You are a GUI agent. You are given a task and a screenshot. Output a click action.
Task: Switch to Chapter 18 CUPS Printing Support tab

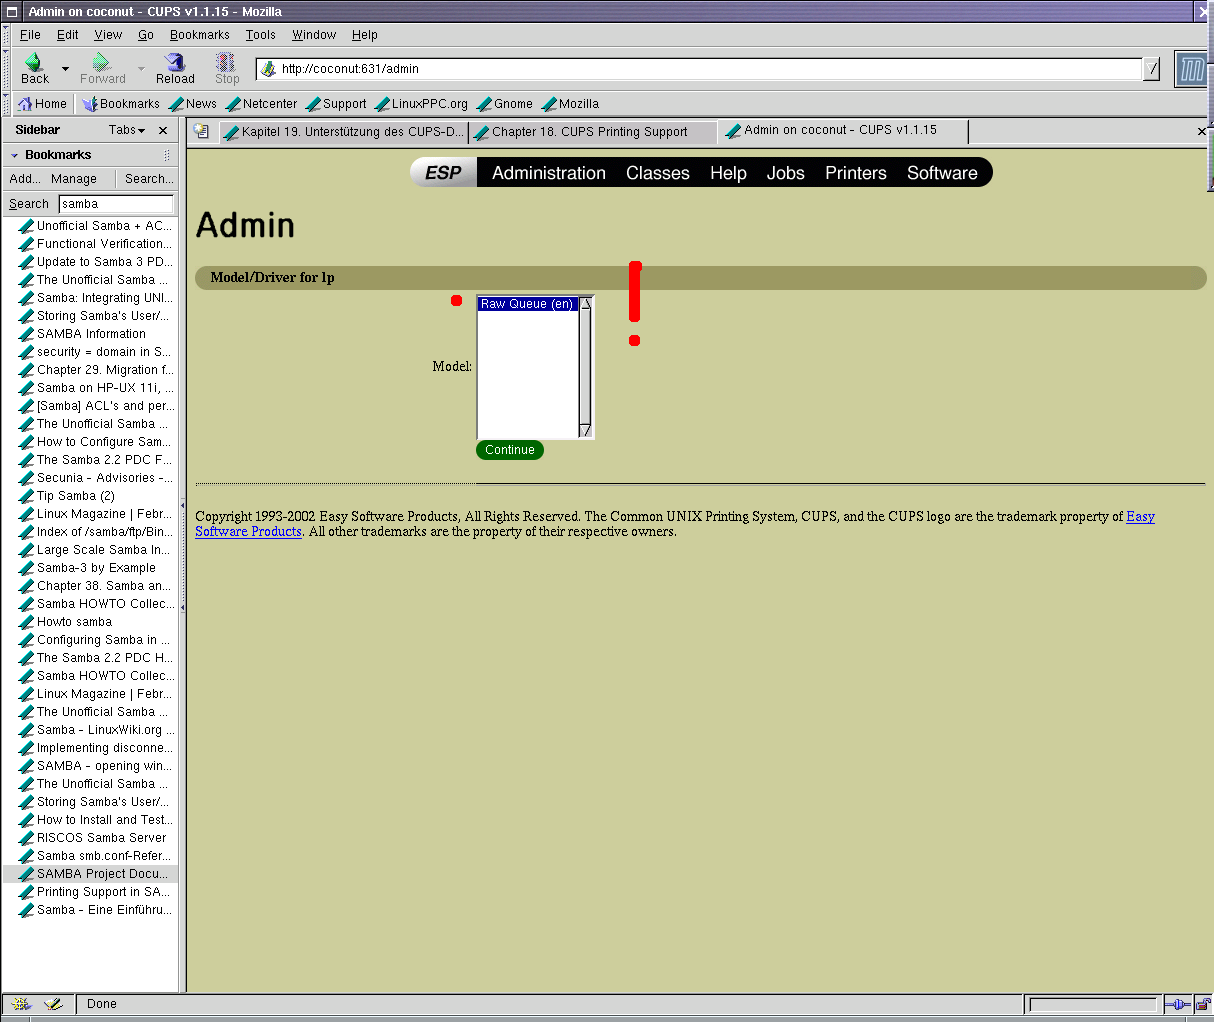click(590, 132)
